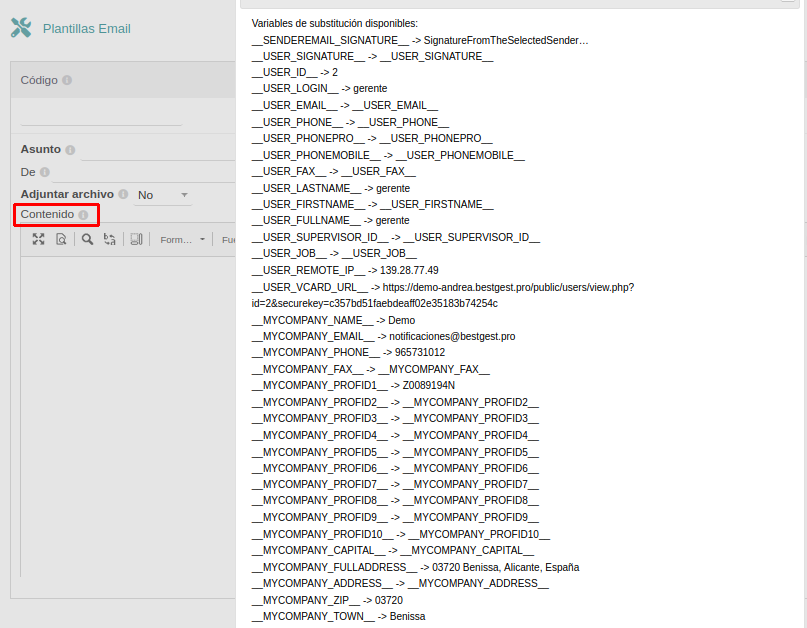807x628 pixels.
Task: Click the info icon beside De
Action: click(x=44, y=172)
